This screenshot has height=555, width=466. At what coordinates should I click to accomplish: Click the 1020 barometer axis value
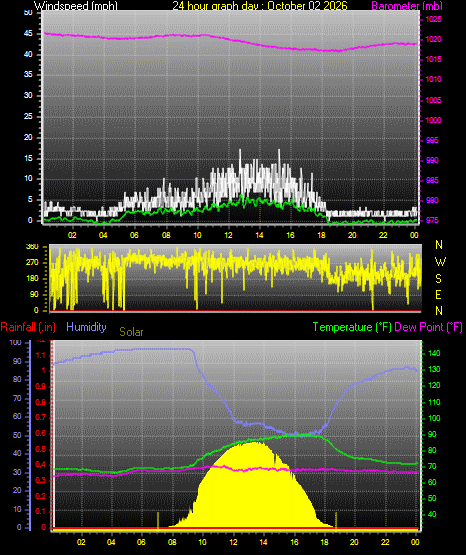click(433, 39)
